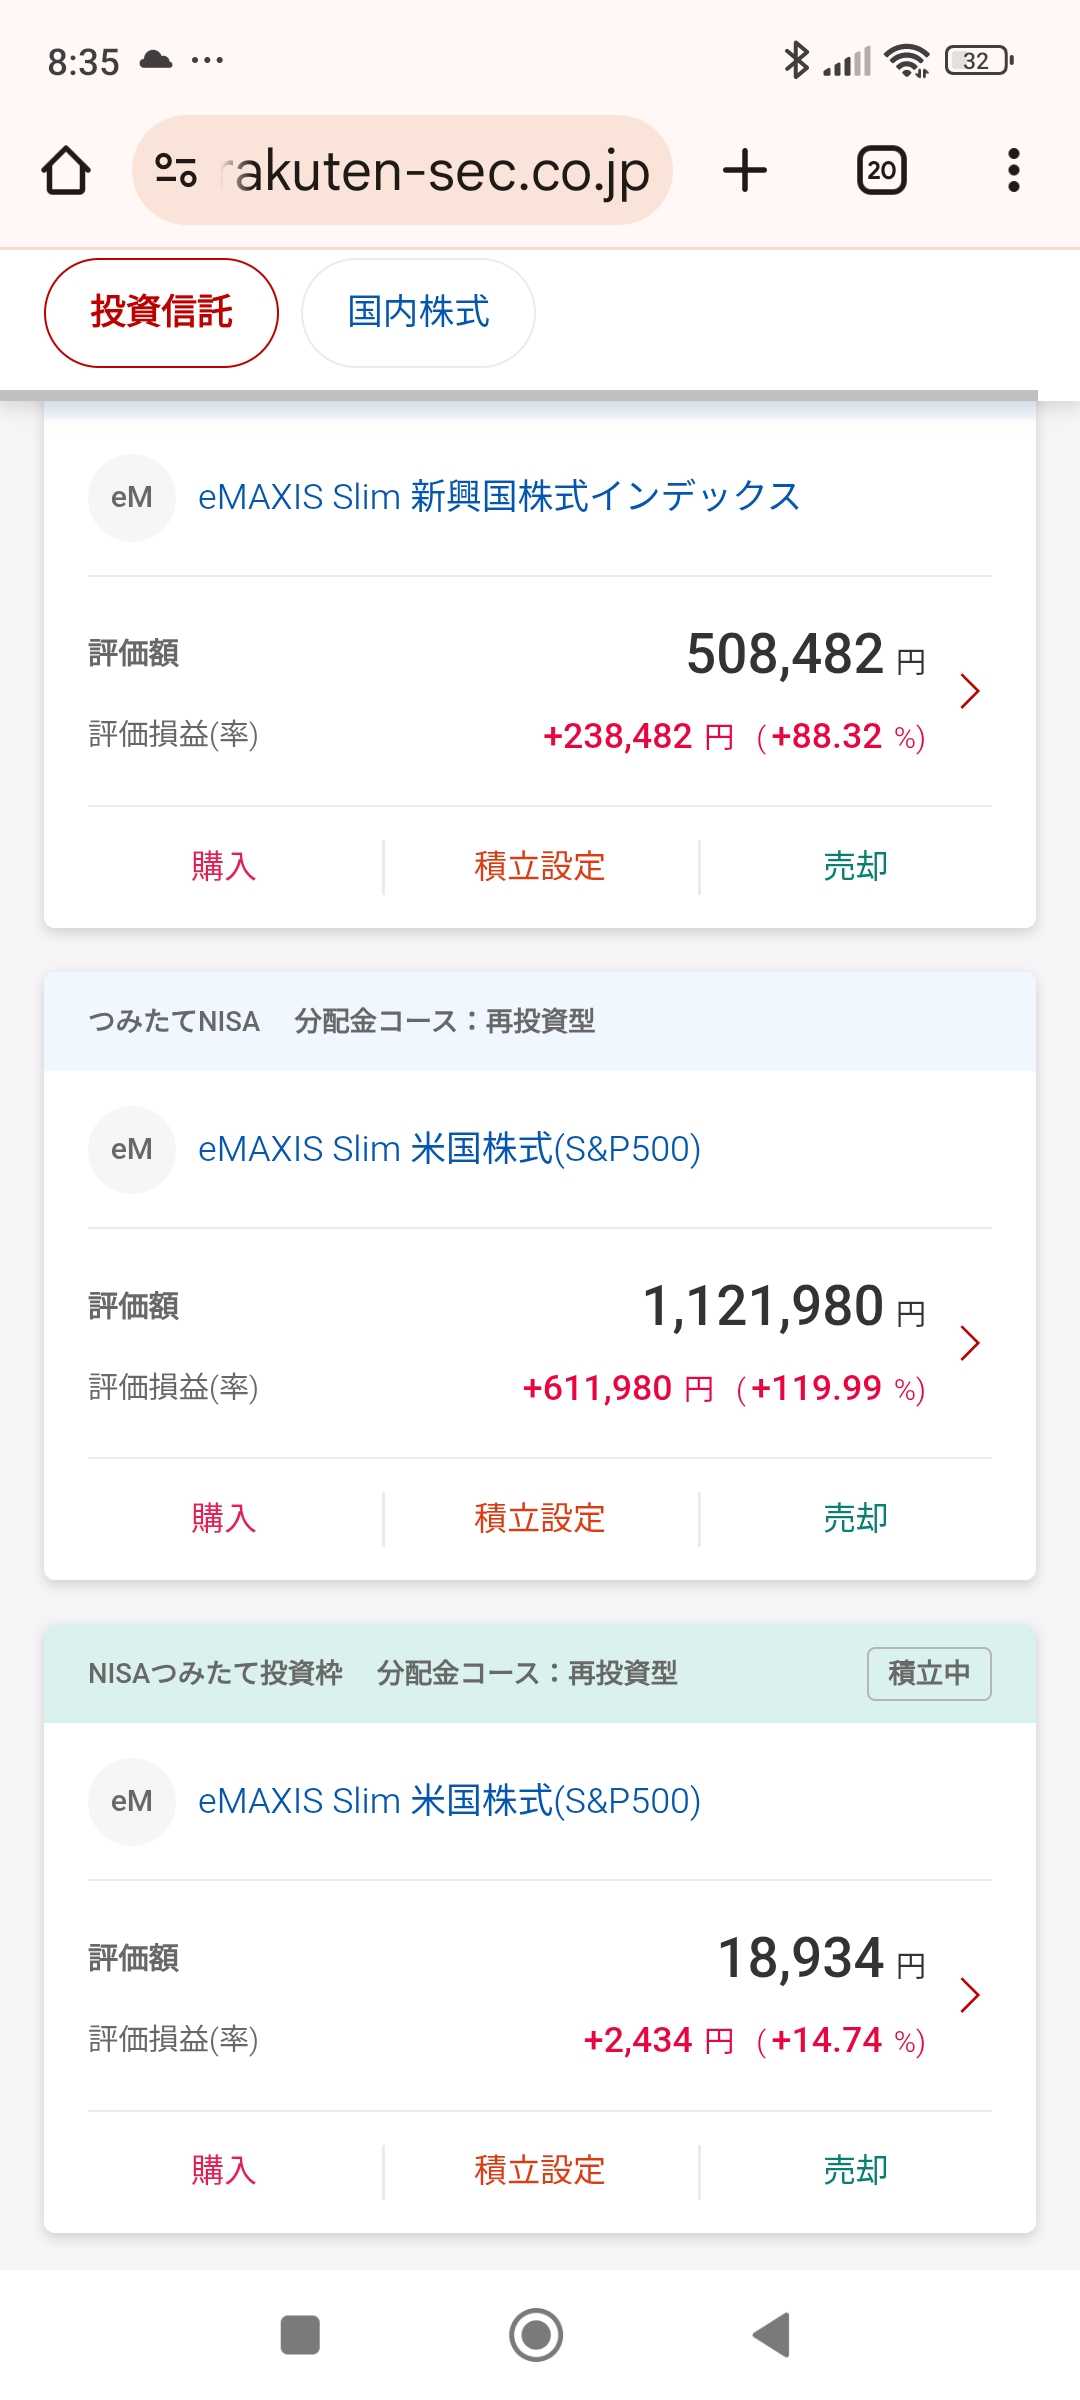1080x2400 pixels.
Task: Expand details arrow for 508,482 円 holding
Action: pyautogui.click(x=968, y=691)
